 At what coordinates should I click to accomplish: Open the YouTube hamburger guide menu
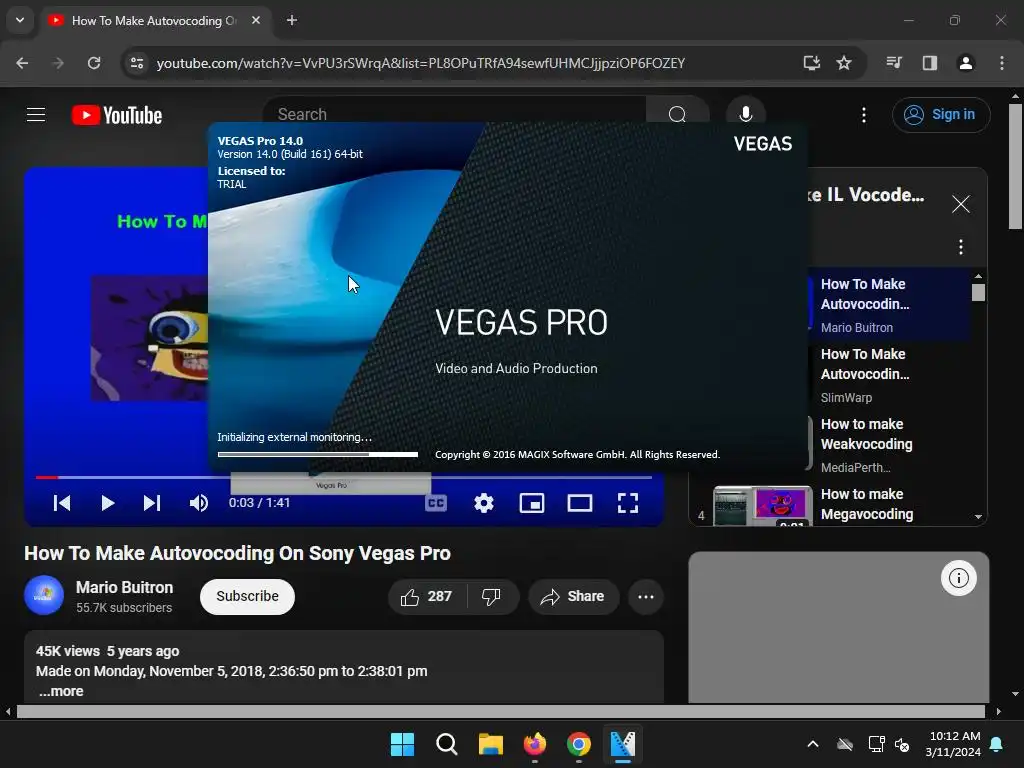[x=36, y=115]
